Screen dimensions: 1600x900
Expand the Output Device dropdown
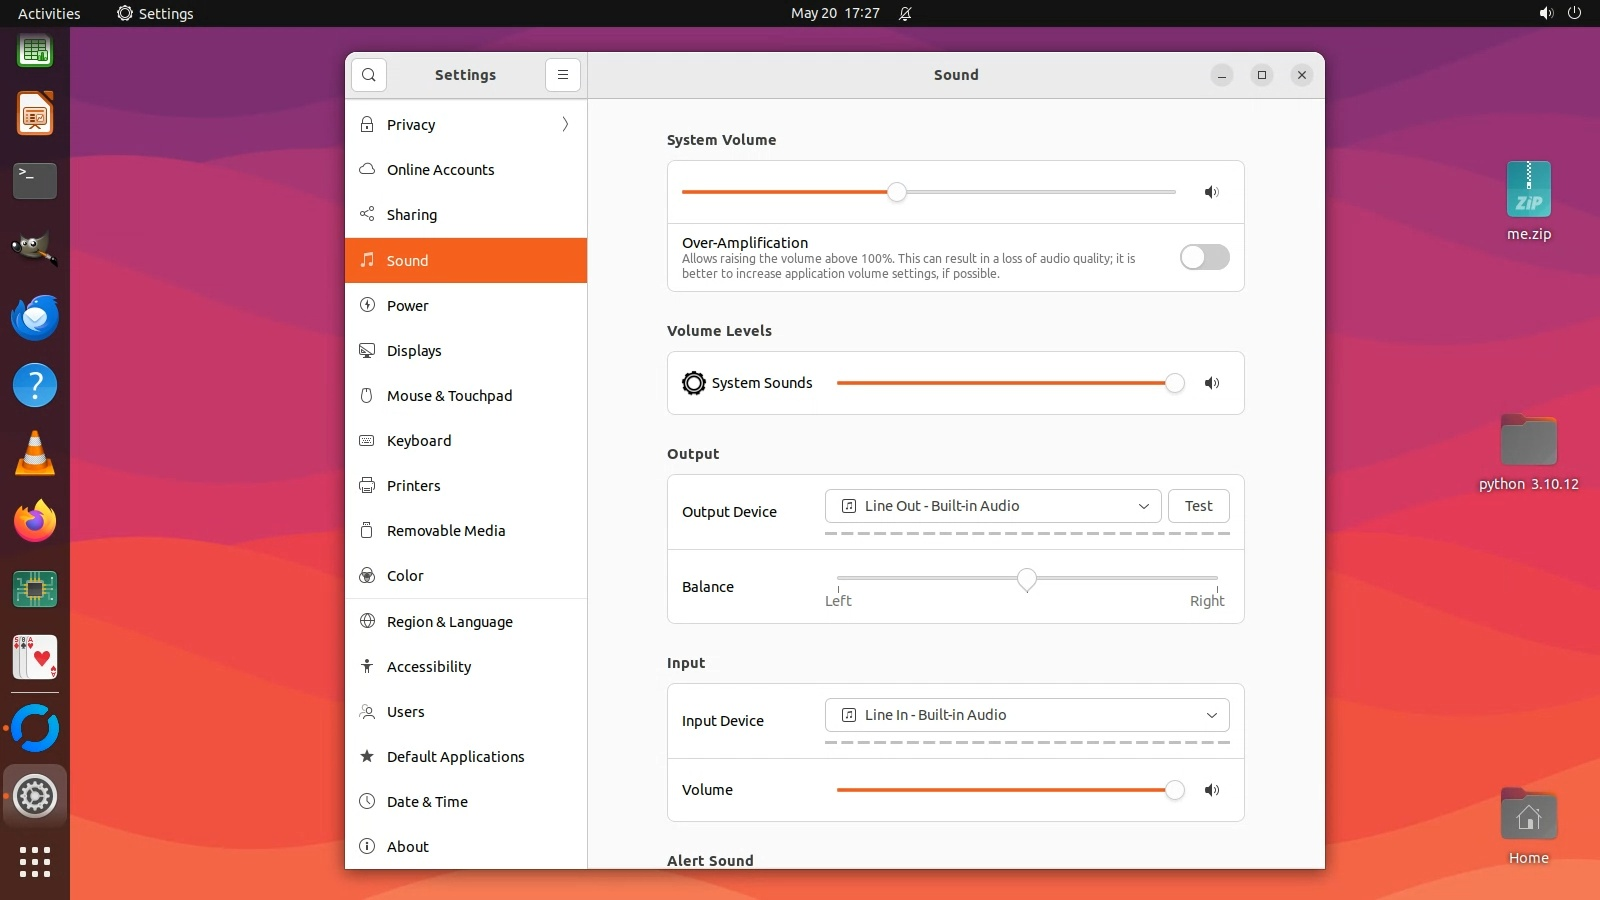click(x=992, y=506)
